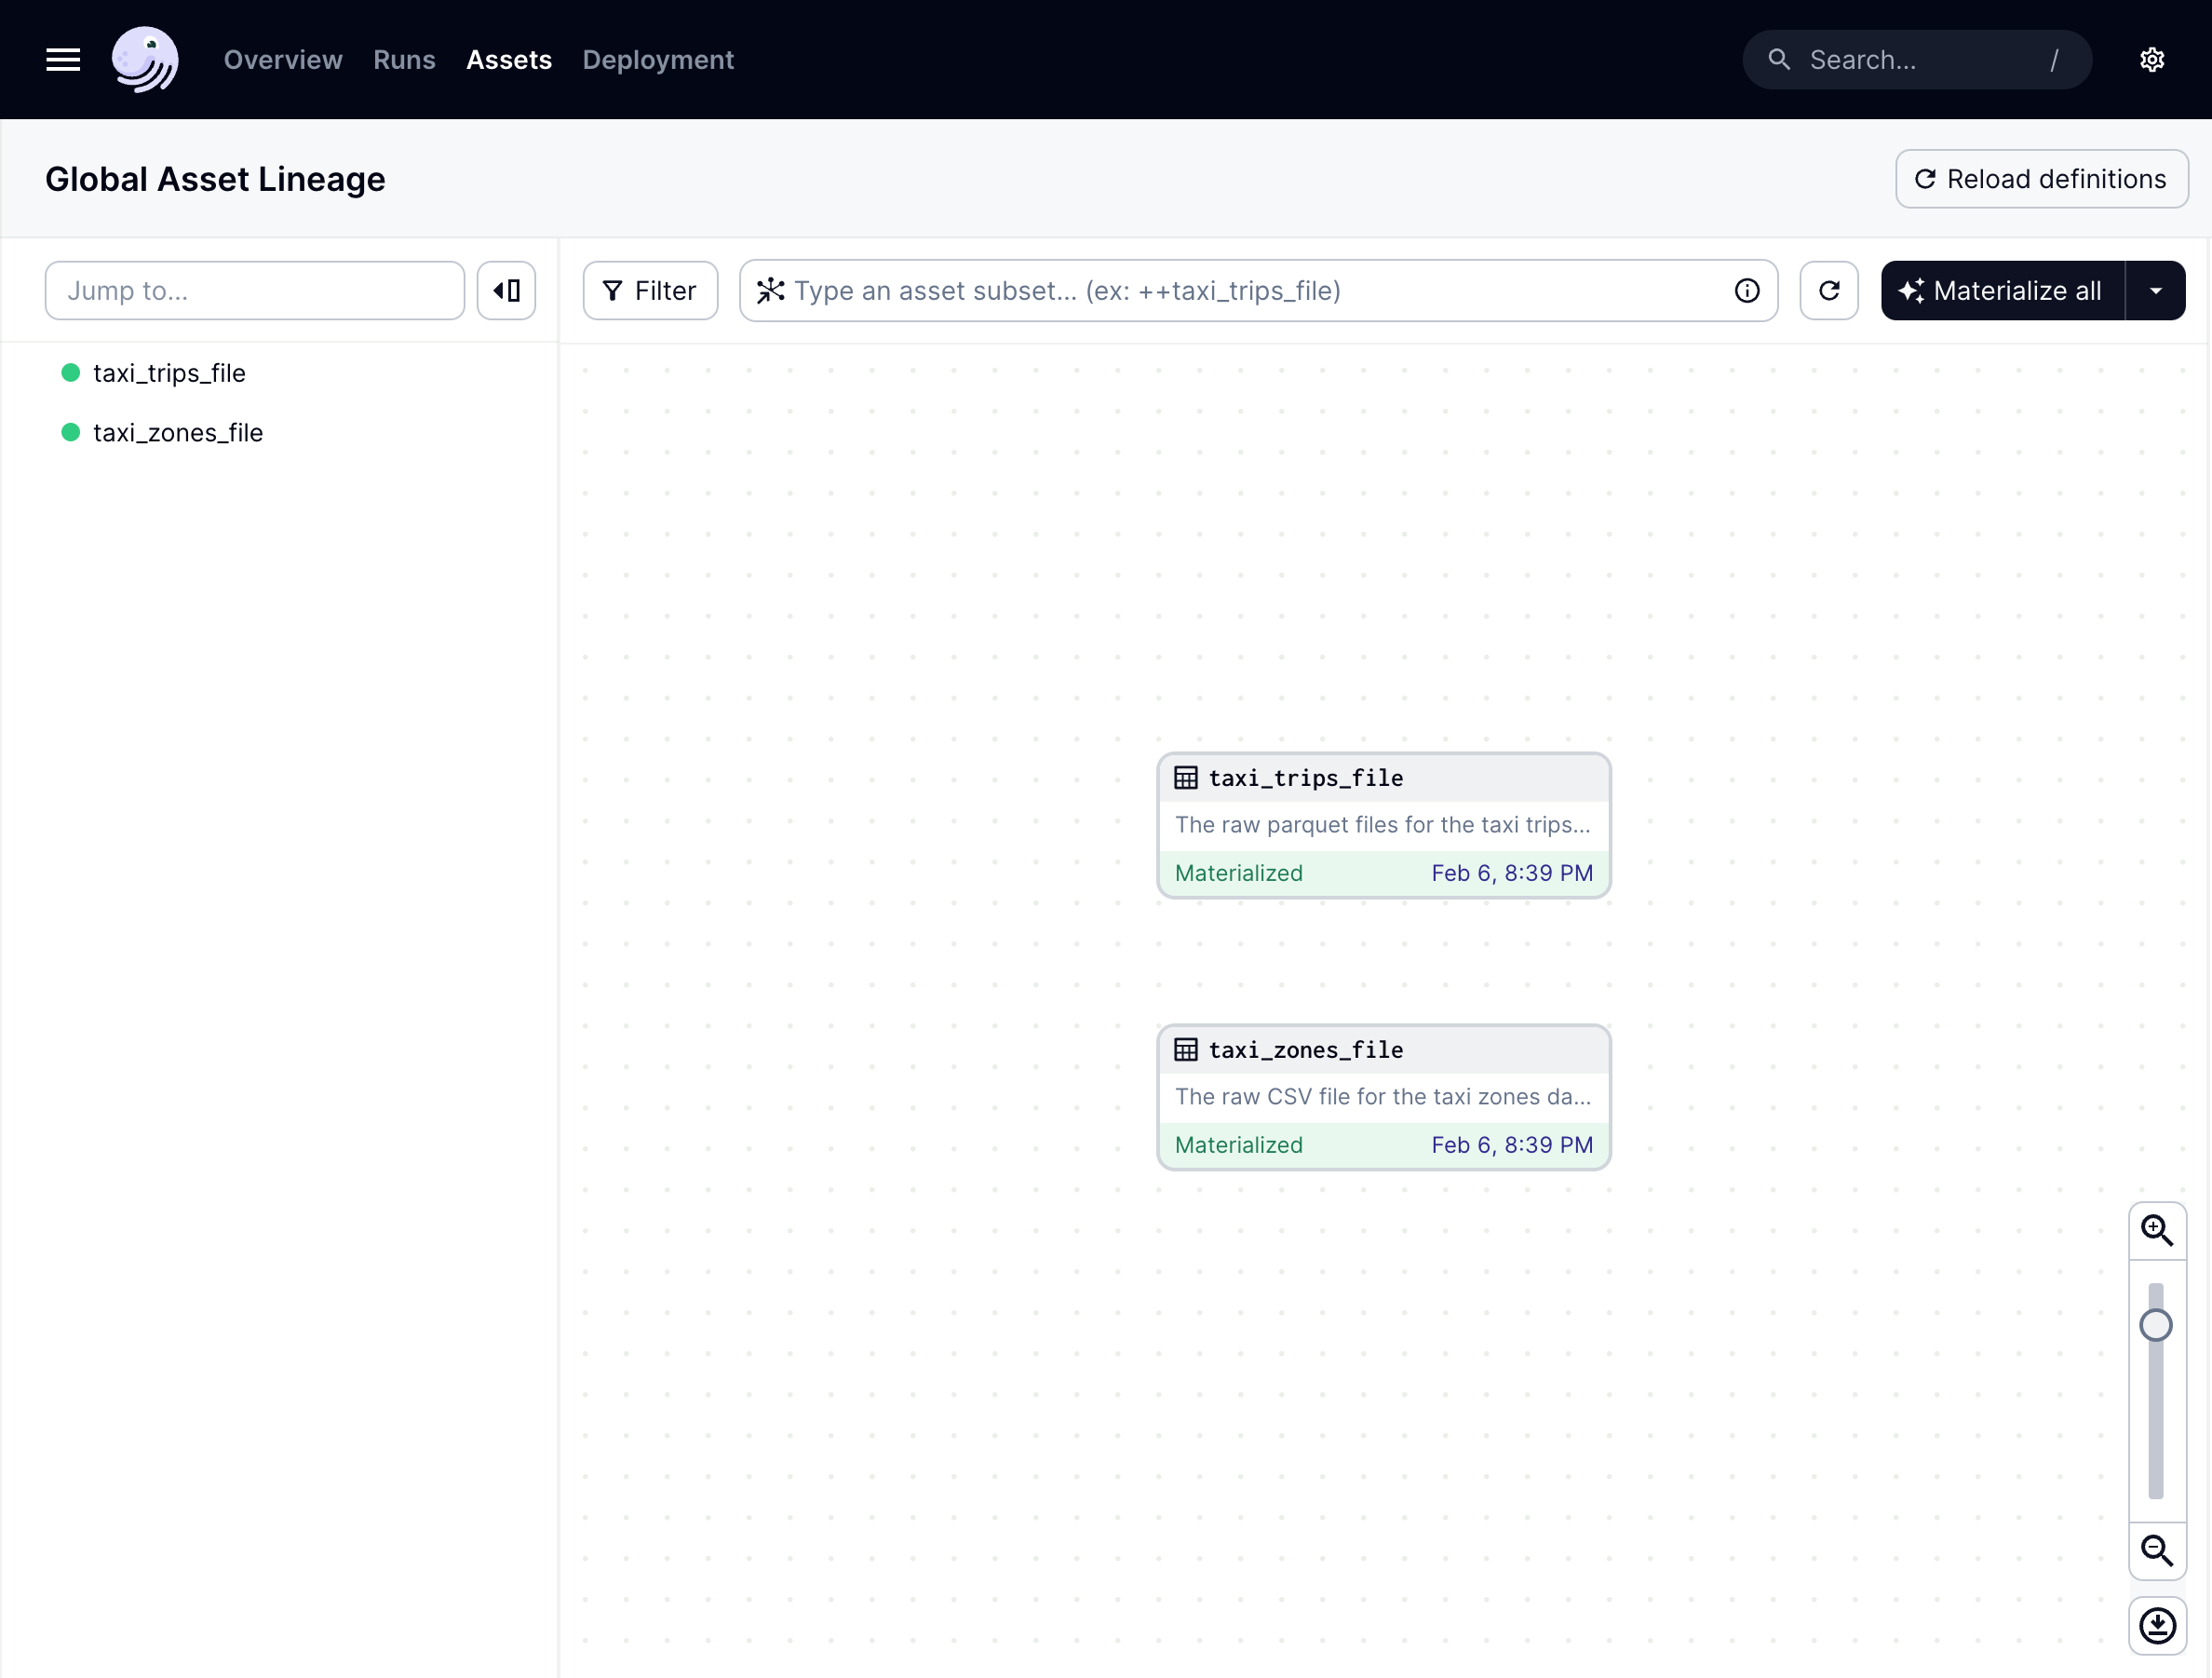Click the Global Asset Lineage heading
This screenshot has width=2212, height=1678.
[215, 179]
